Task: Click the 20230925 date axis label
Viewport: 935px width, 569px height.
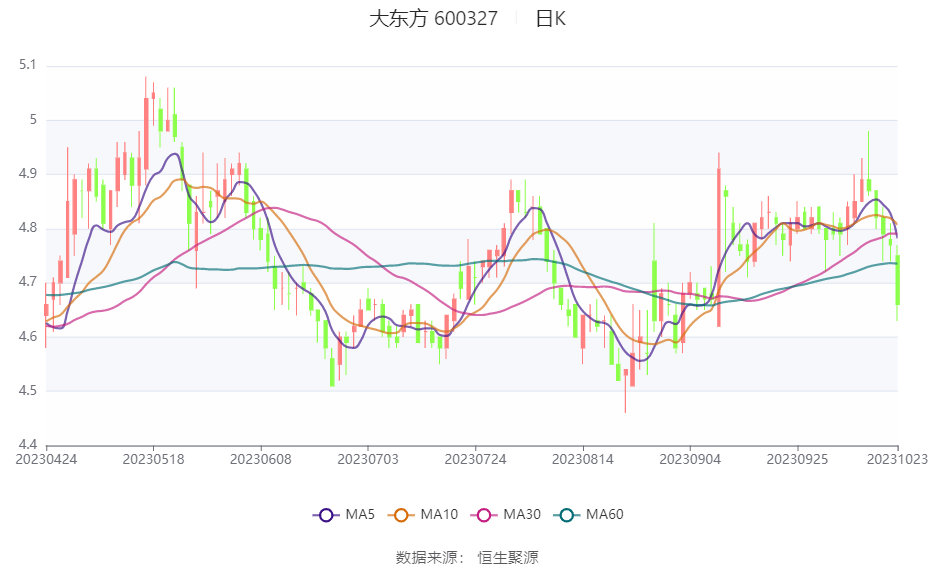Action: click(x=797, y=459)
